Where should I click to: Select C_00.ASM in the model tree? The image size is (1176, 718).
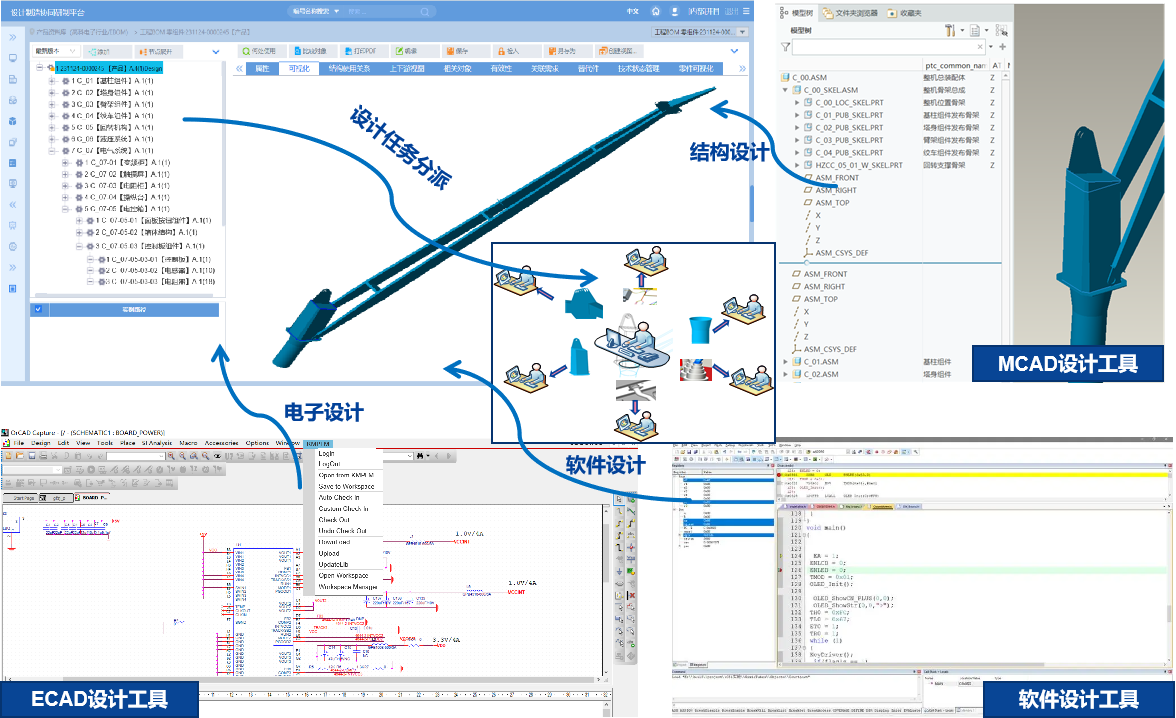809,77
